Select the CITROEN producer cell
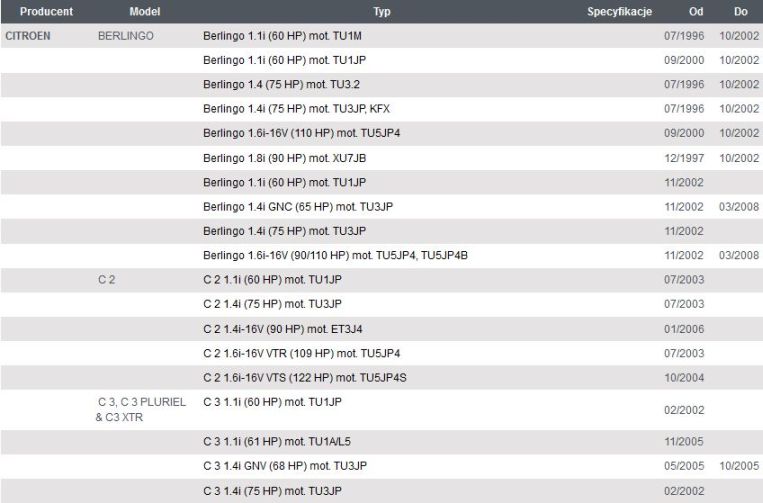Viewport: 763px width, 503px height. (28, 36)
